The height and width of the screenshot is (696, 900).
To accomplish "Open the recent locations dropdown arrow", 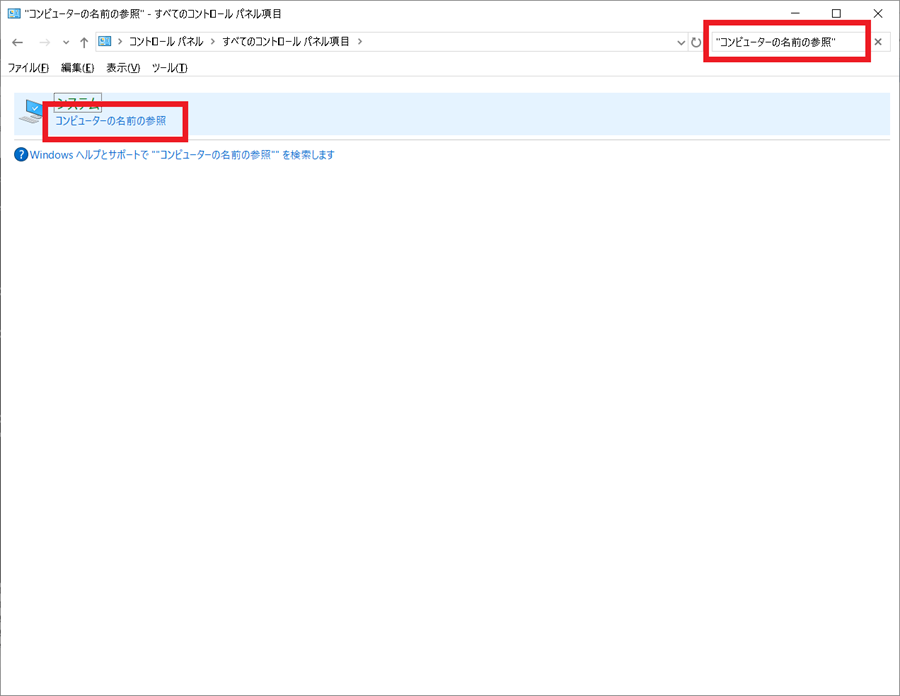I will click(66, 42).
